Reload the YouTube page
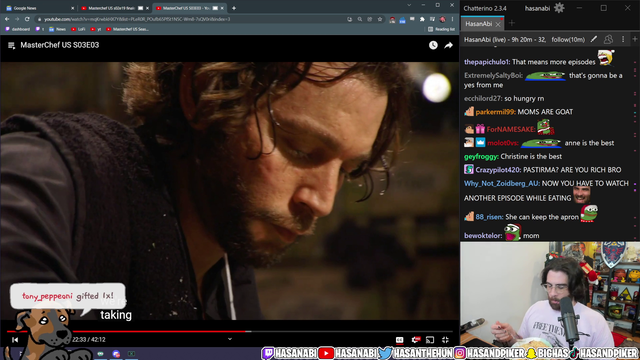 [27, 19]
